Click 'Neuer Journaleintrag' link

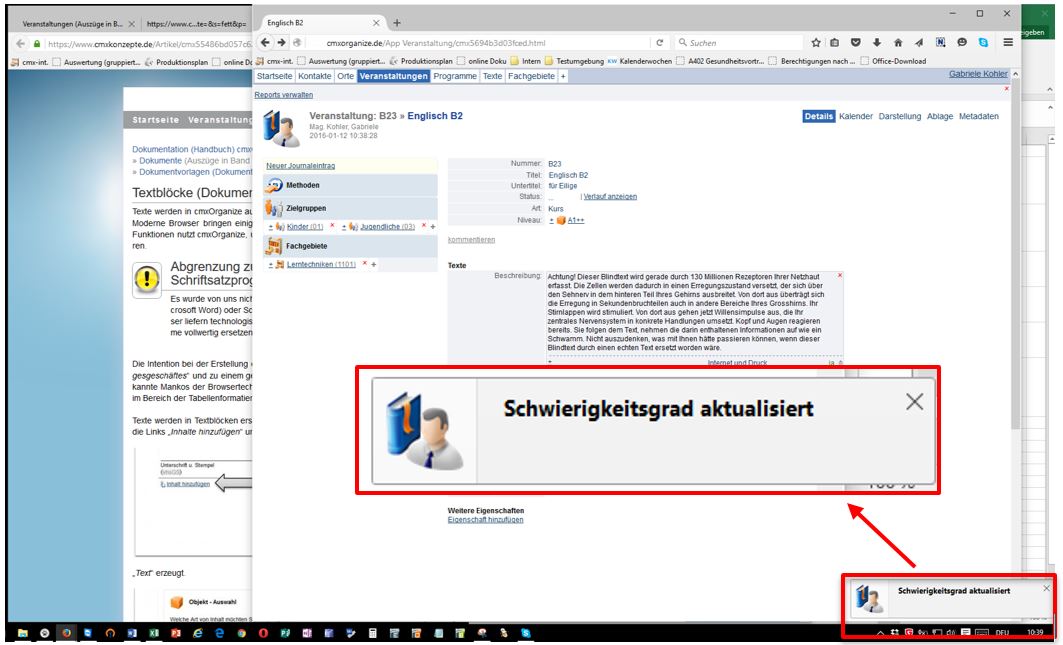(x=300, y=165)
